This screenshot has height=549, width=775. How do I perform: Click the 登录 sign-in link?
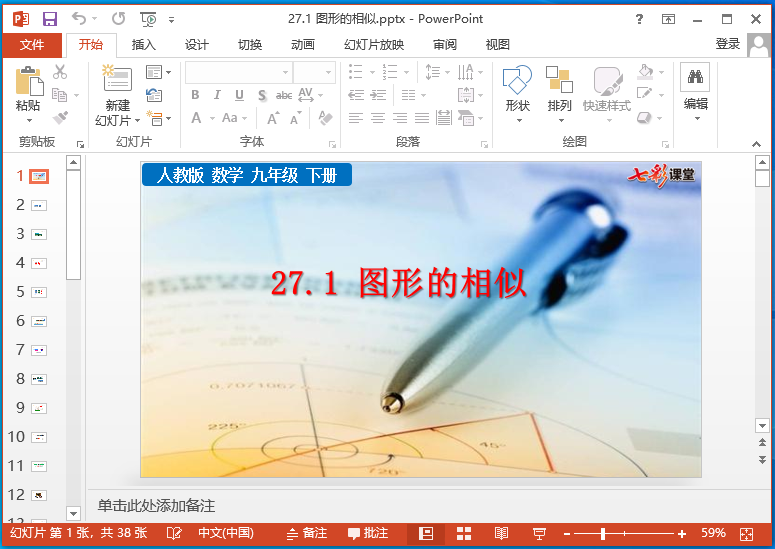[728, 44]
